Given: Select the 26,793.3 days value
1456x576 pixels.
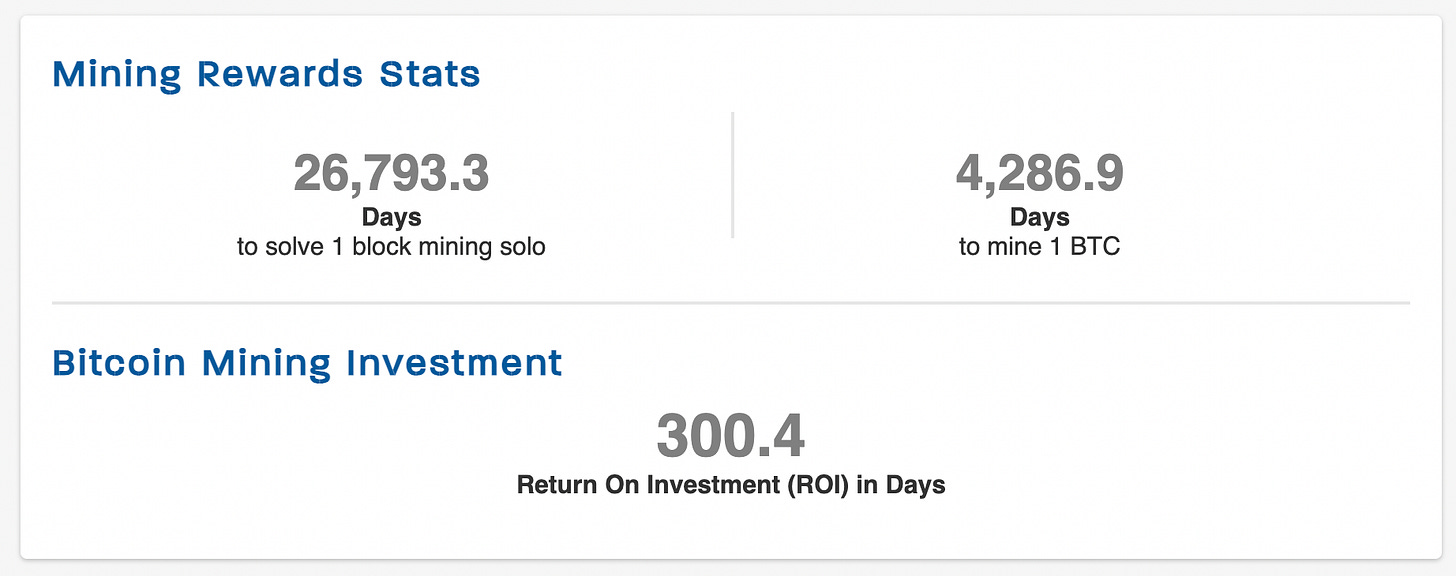Looking at the screenshot, I should pyautogui.click(x=391, y=174).
